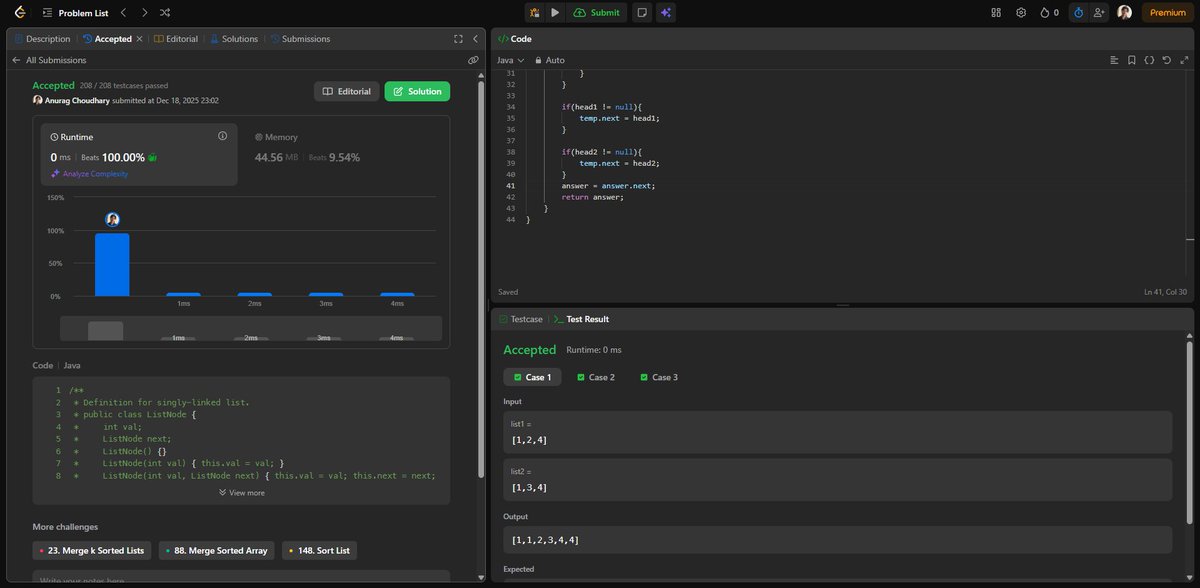Open the Java language dropdown

510,60
